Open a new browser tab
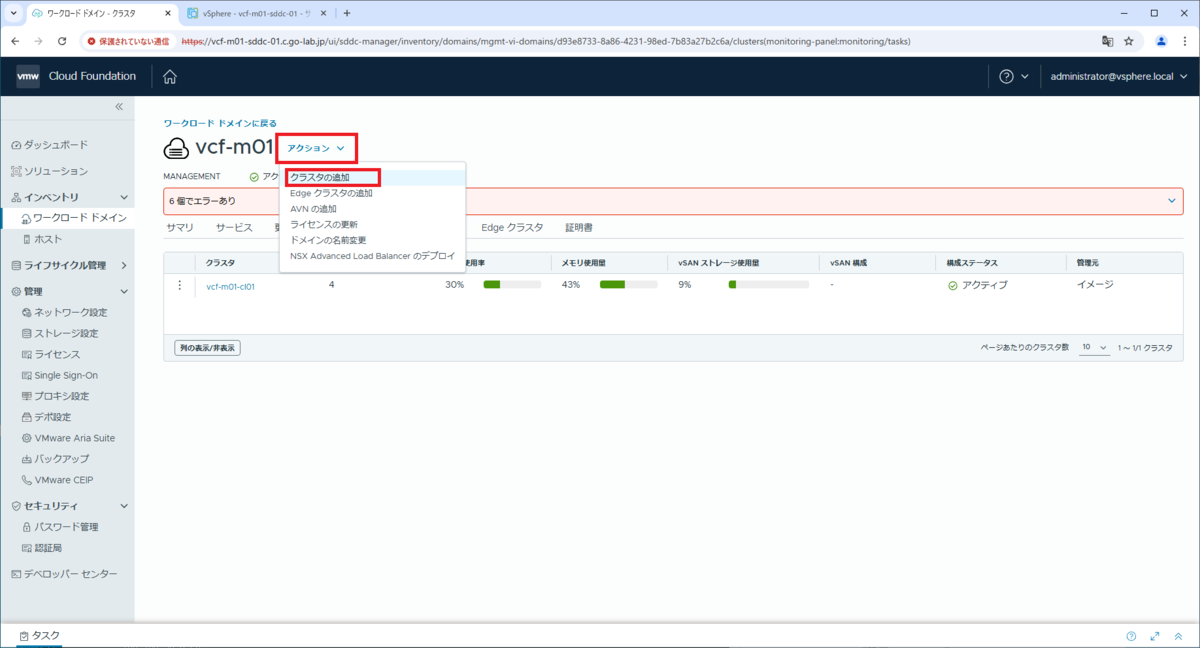This screenshot has width=1200, height=648. click(347, 13)
